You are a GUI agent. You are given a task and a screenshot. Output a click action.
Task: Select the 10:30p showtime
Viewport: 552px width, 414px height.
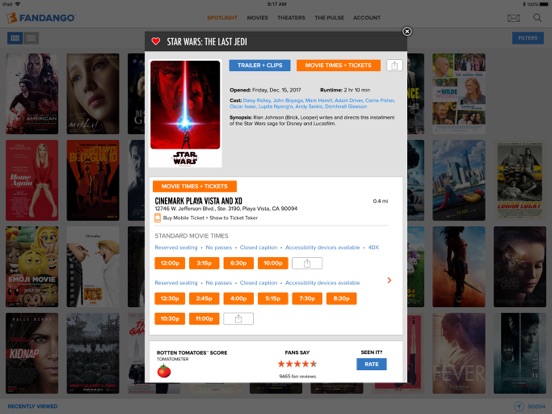click(x=170, y=319)
